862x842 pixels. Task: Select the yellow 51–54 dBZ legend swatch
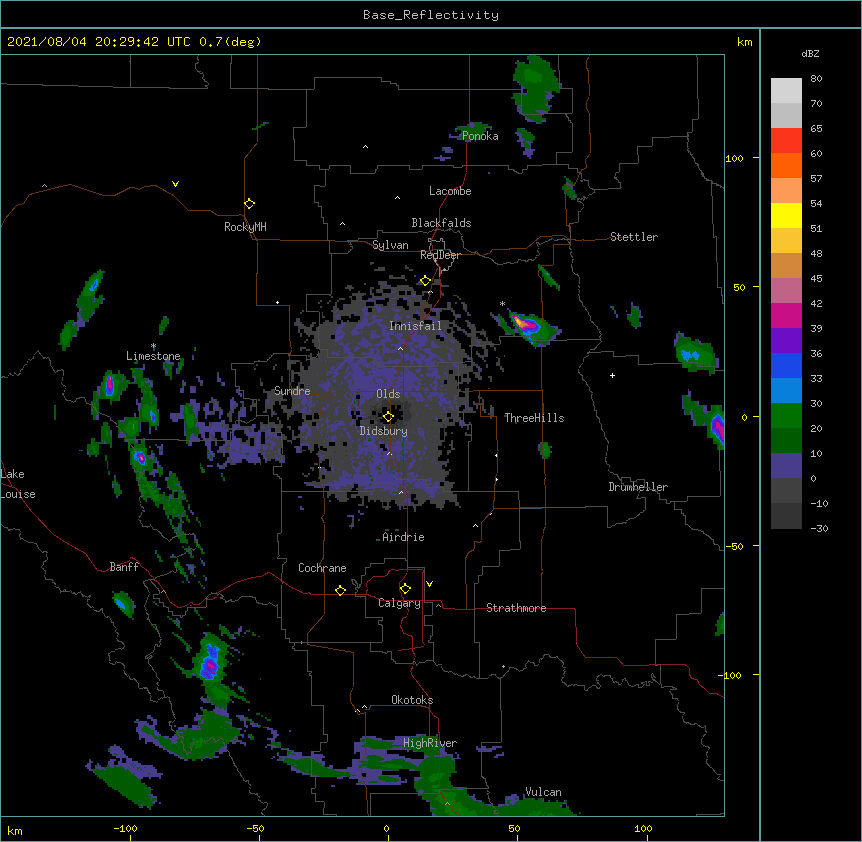pos(786,215)
